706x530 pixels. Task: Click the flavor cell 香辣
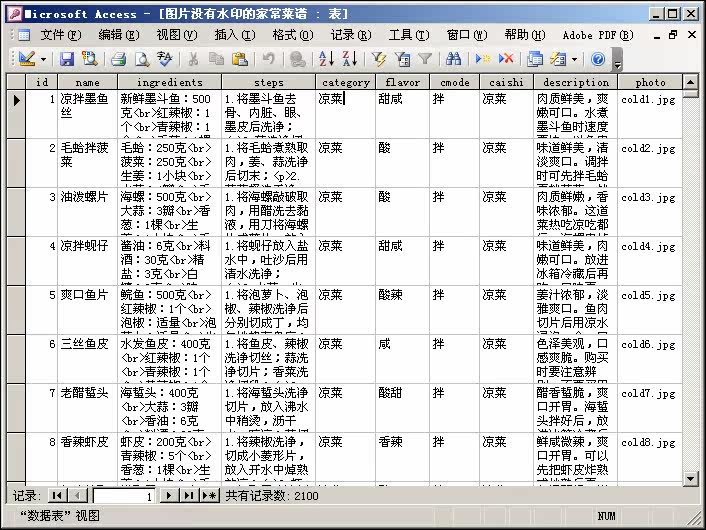coord(402,457)
